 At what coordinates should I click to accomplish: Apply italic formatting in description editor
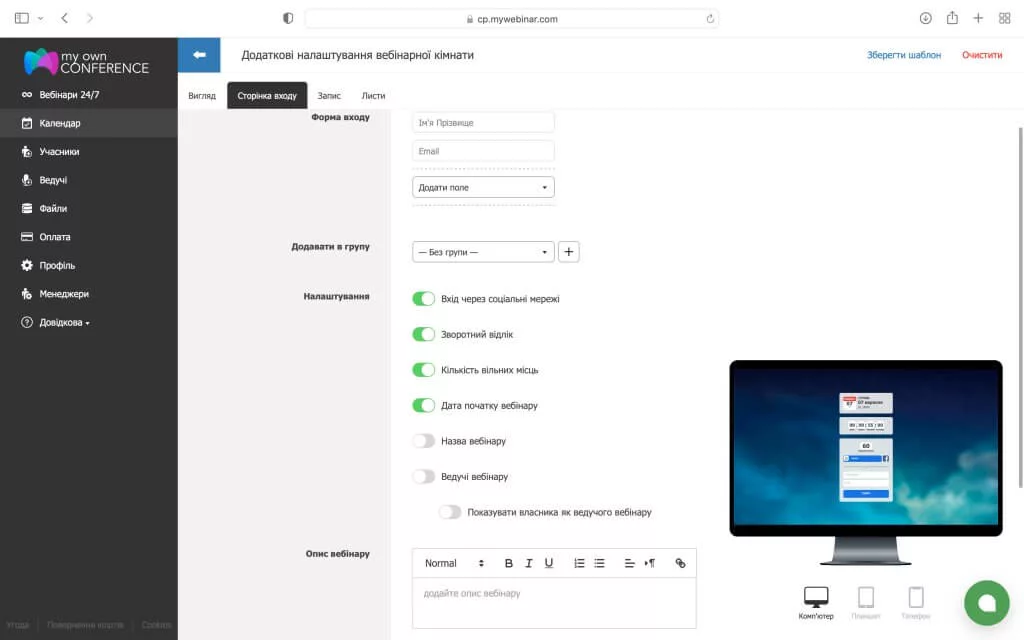(x=529, y=563)
